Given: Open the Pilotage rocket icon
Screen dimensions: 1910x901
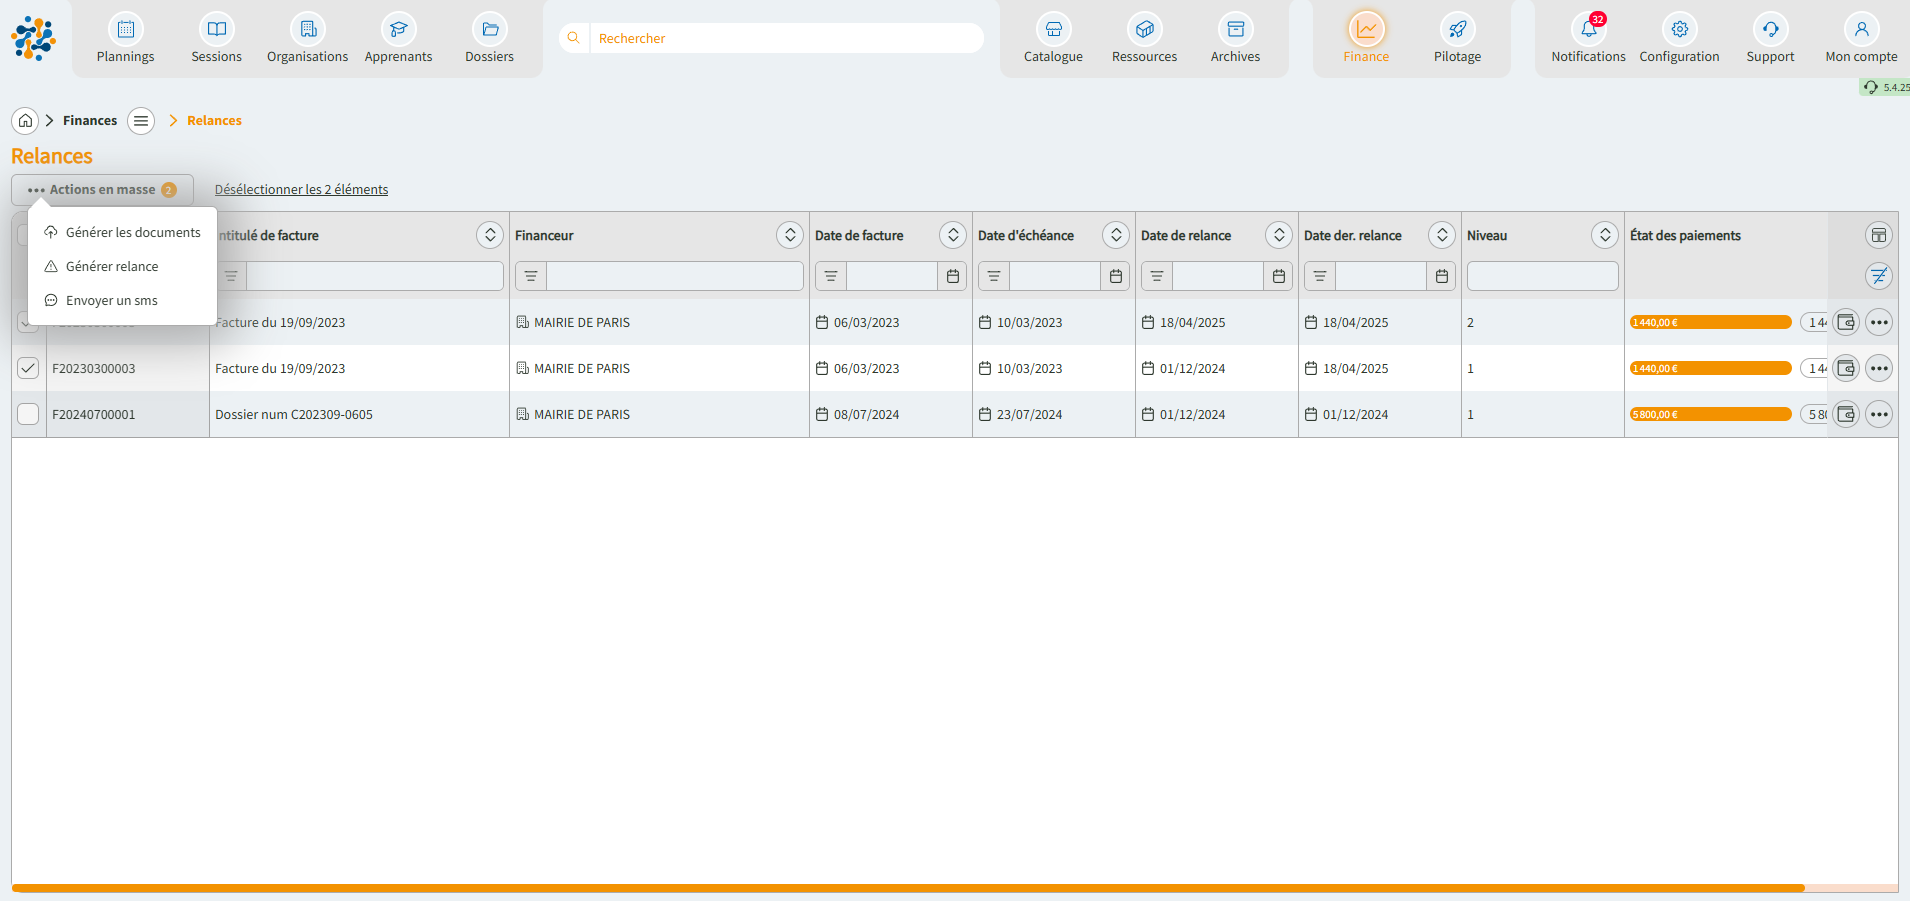Looking at the screenshot, I should coord(1457,30).
